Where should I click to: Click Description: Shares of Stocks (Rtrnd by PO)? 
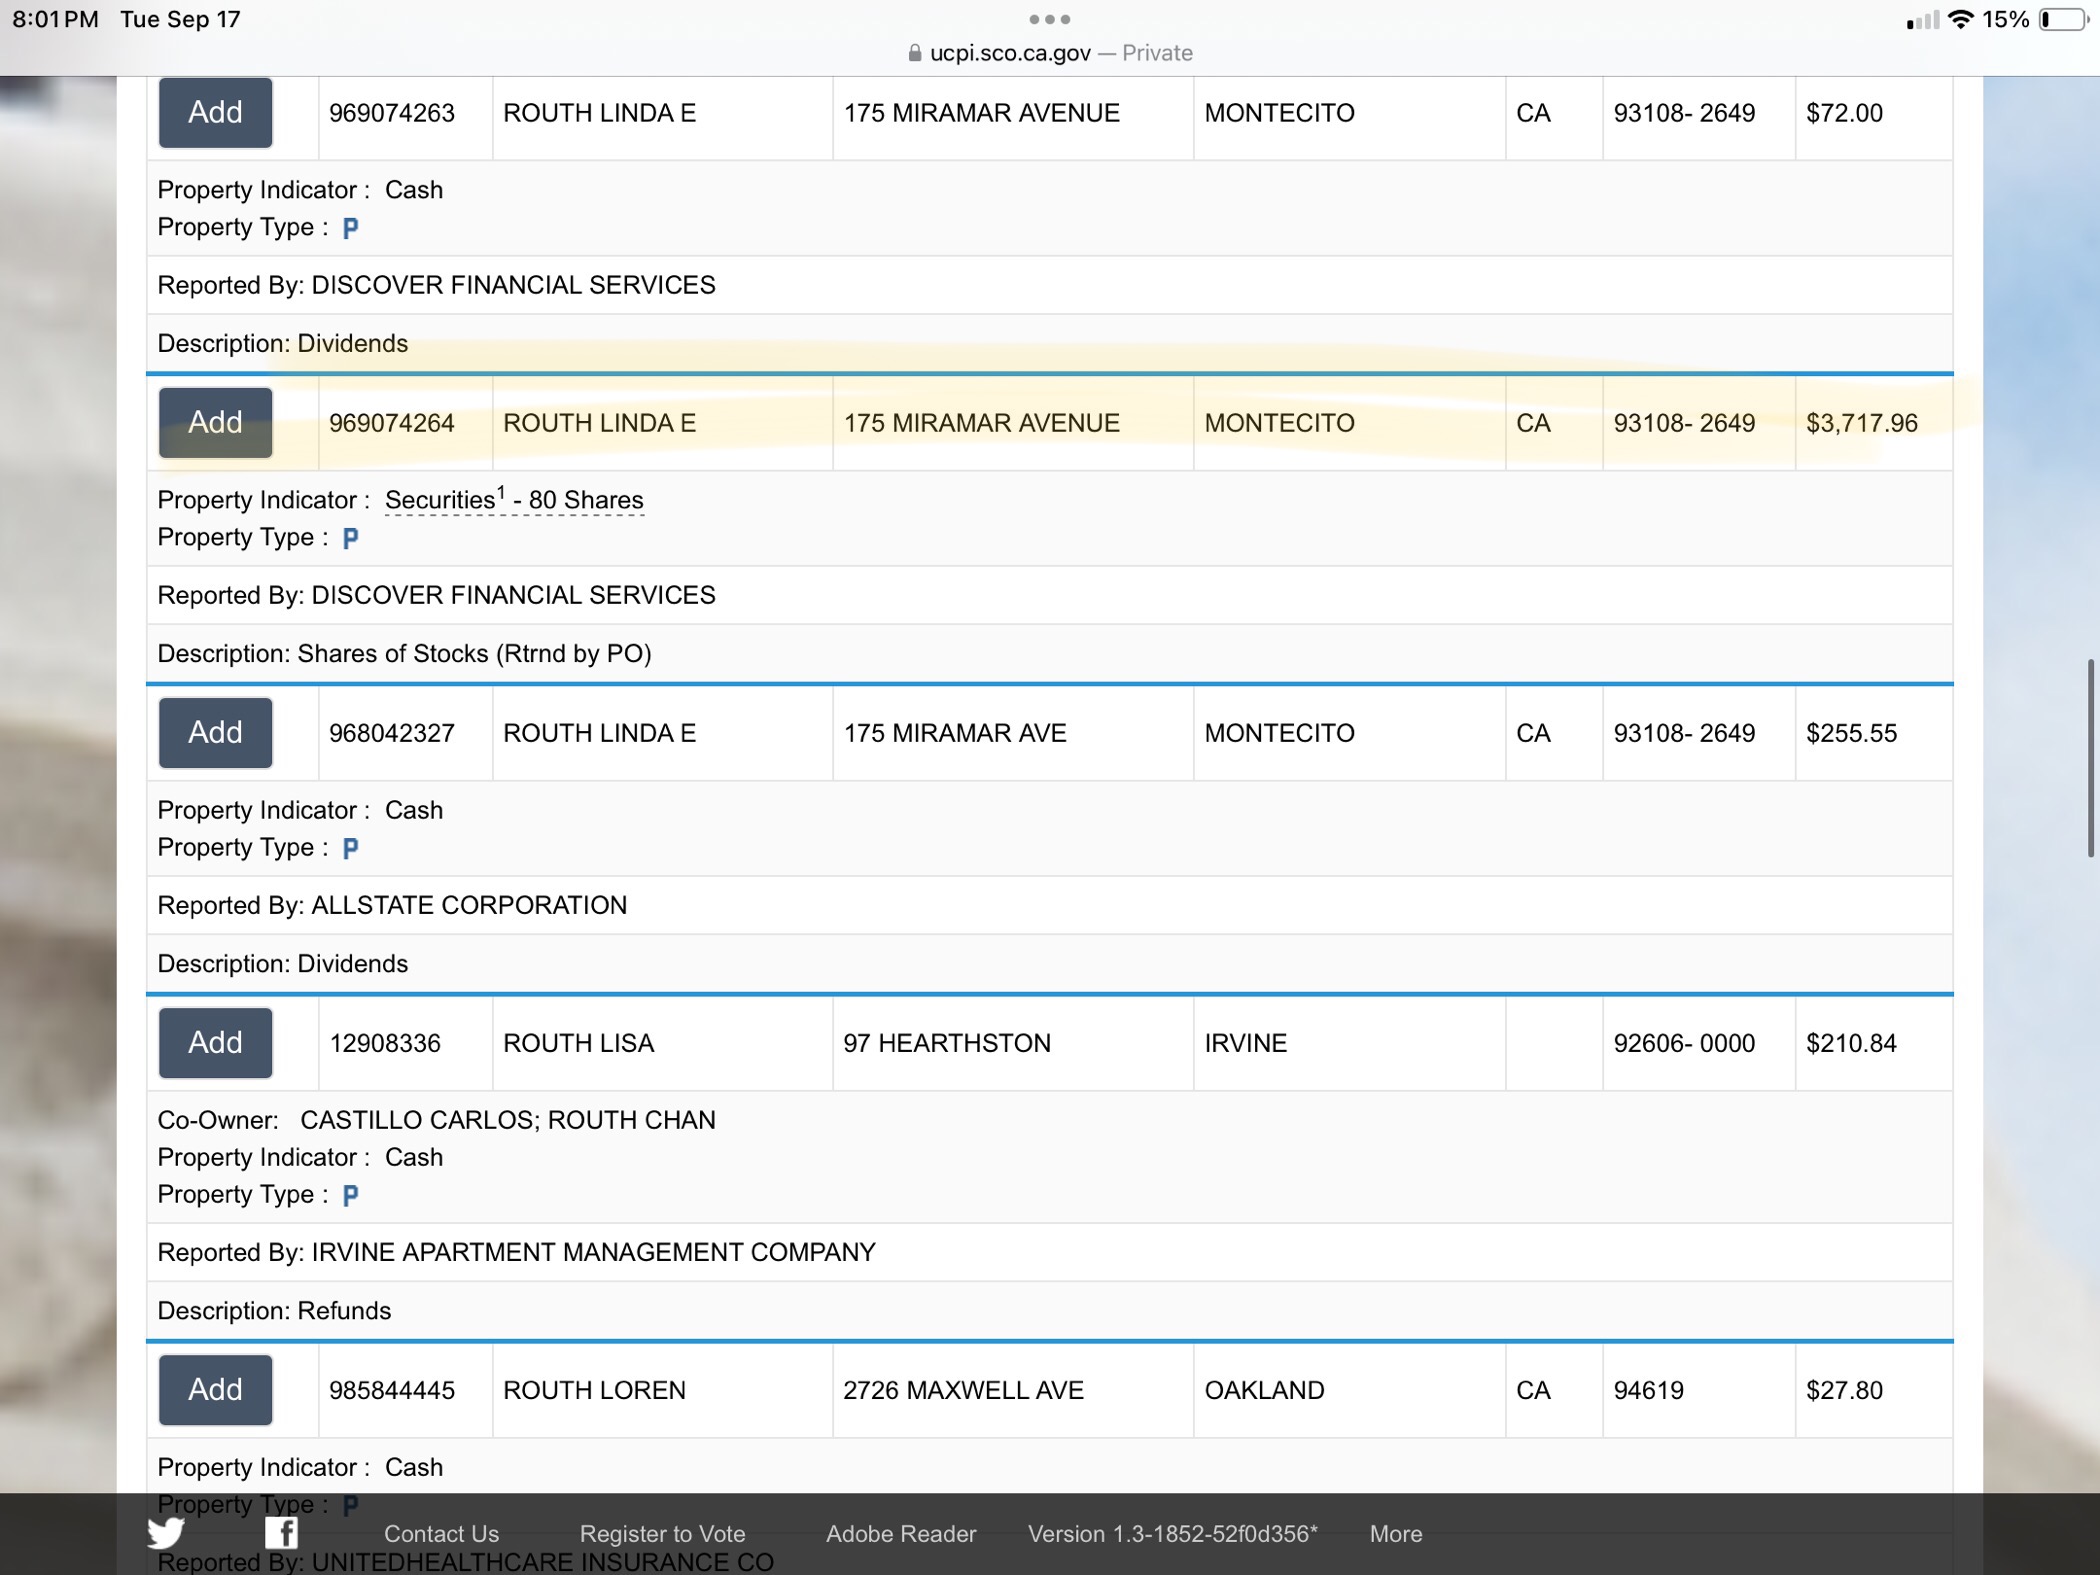(1049, 653)
